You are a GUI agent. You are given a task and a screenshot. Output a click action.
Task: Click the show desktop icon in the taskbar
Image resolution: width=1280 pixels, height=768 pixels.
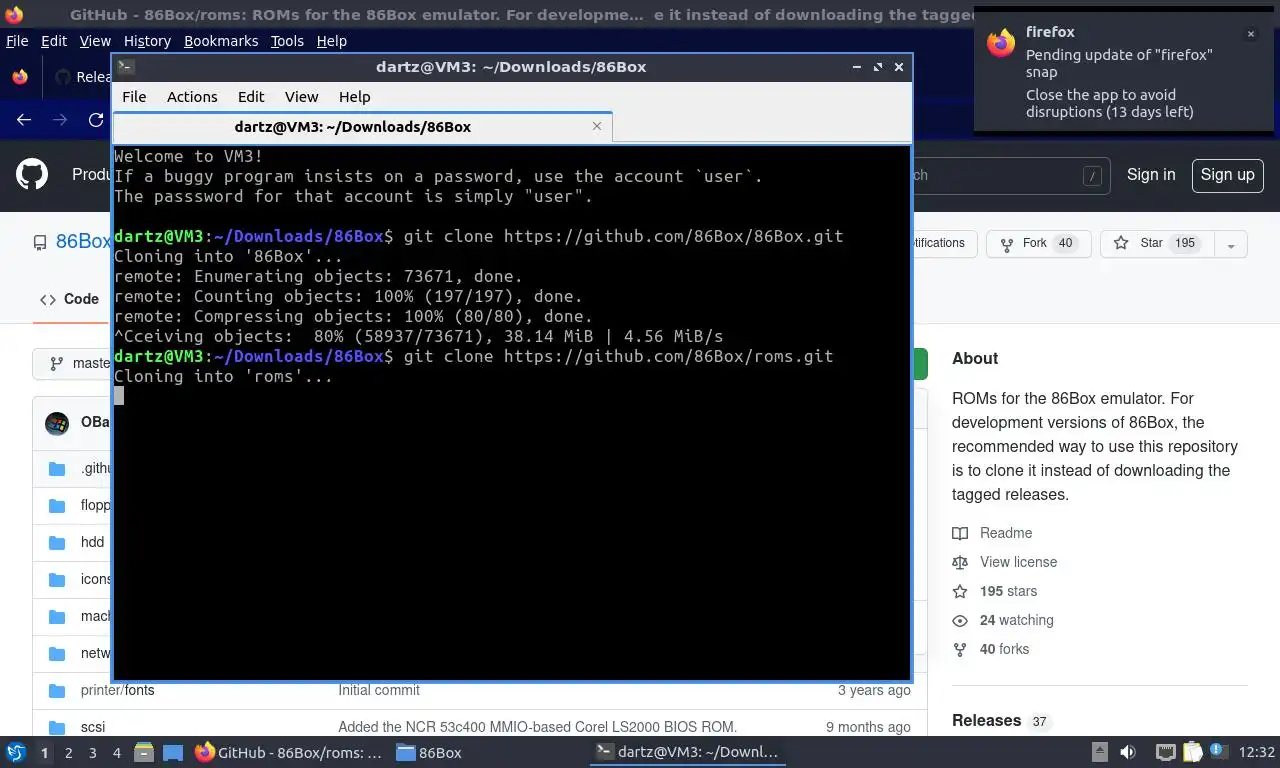[173, 752]
